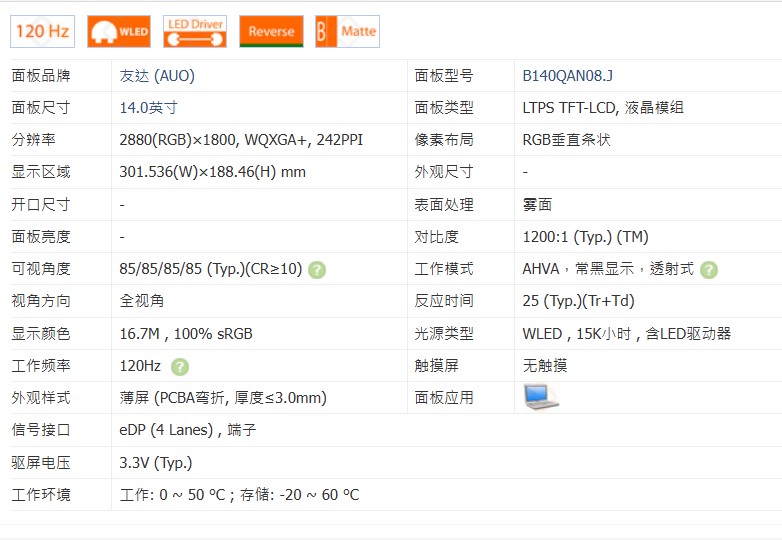This screenshot has width=782, height=540.
Task: Open help icon next to AHVA working mode
Action: pos(709,269)
